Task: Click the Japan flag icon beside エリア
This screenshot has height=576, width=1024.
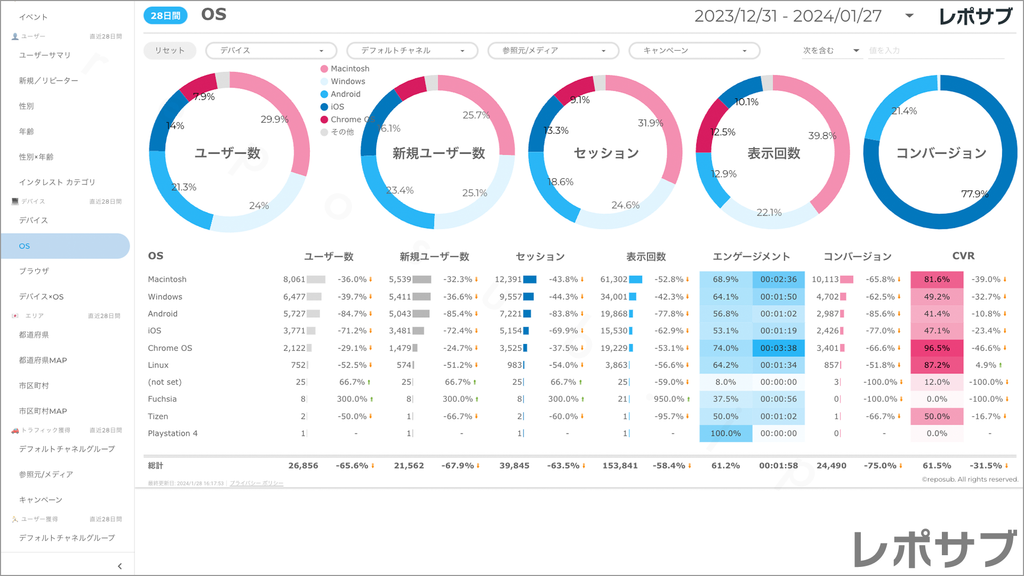Action: coord(14,315)
